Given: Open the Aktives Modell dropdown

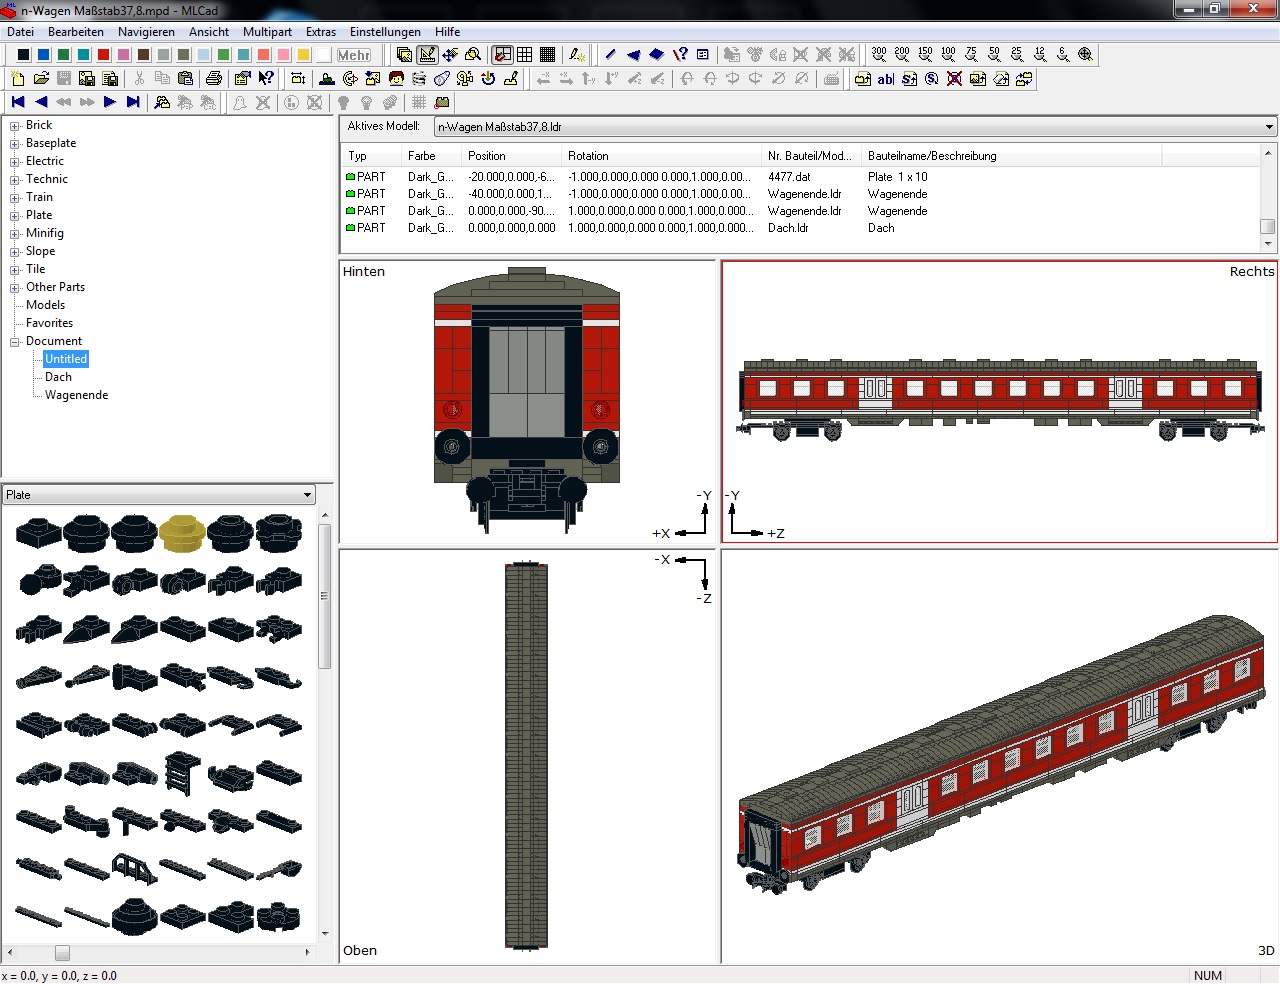Looking at the screenshot, I should click(1269, 127).
